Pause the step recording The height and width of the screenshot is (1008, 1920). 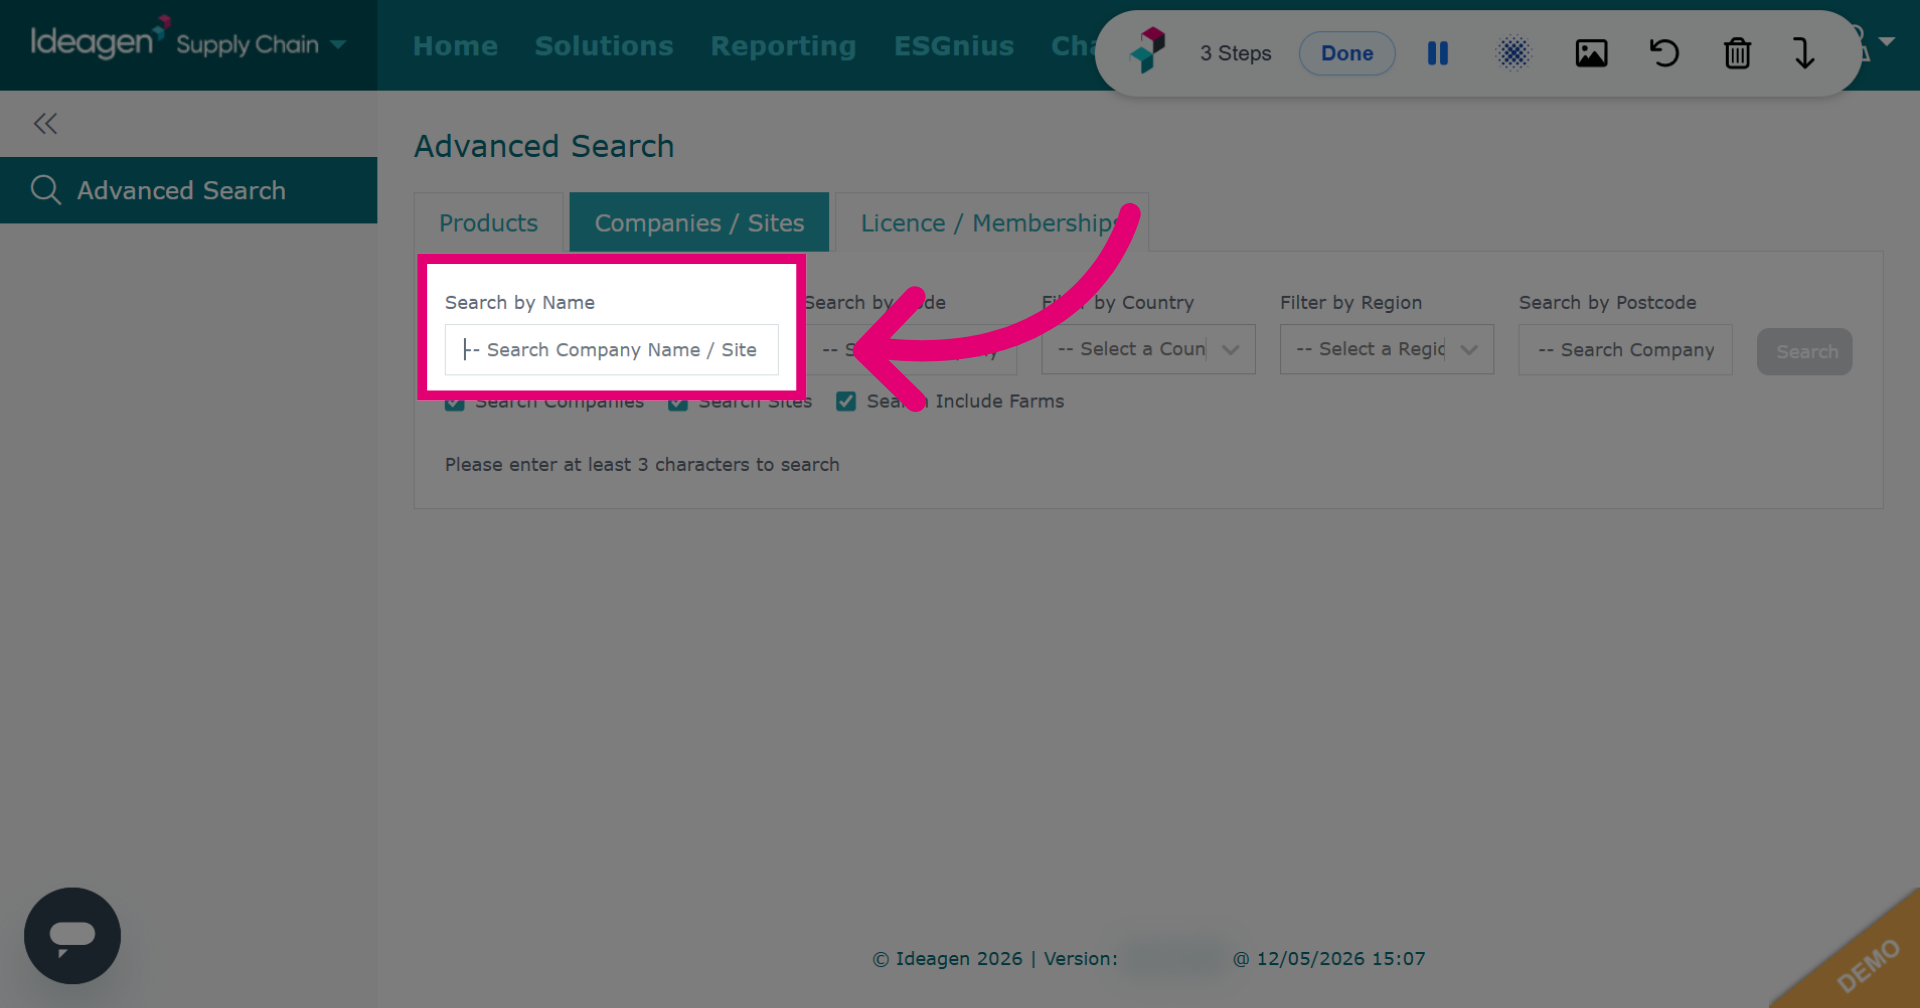1438,53
